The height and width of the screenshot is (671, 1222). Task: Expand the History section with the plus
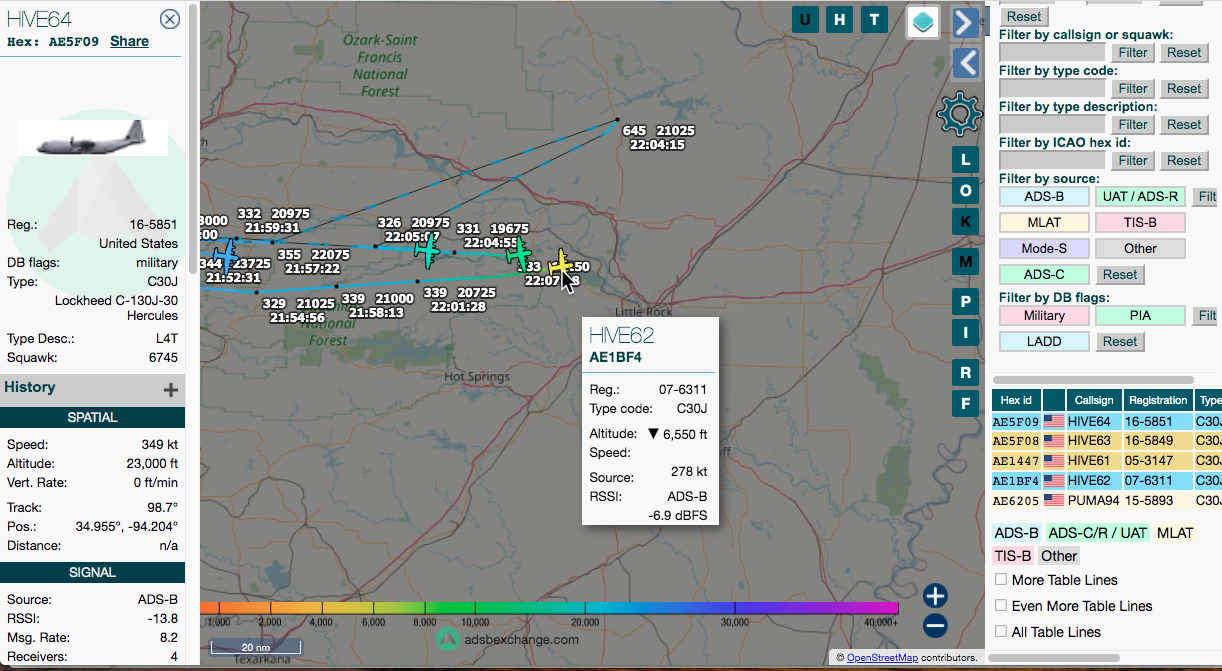(x=171, y=390)
